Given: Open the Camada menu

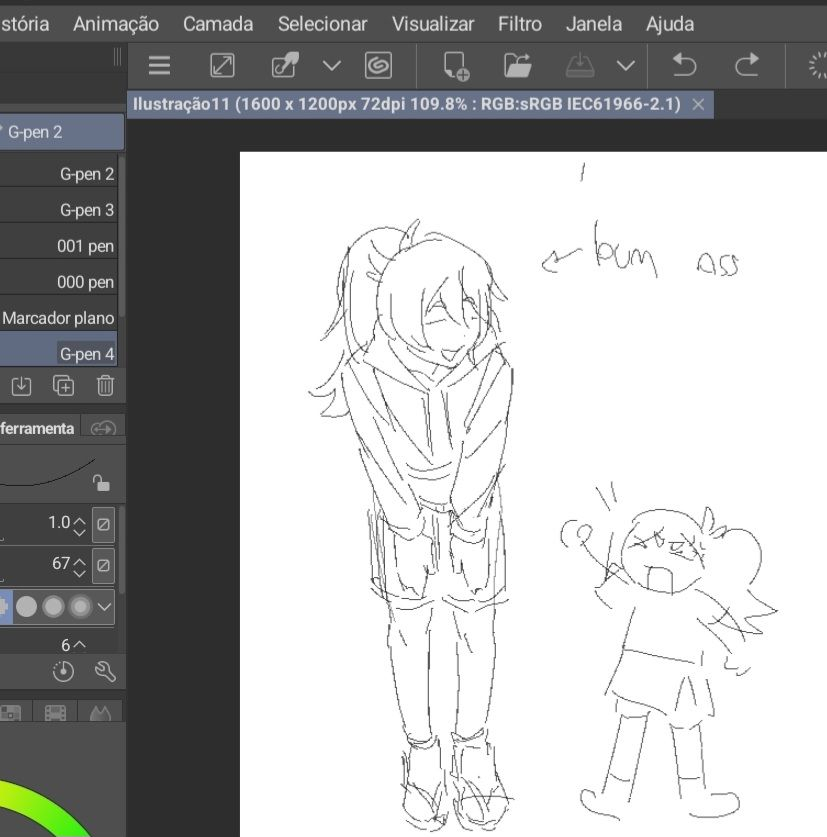Looking at the screenshot, I should point(218,23).
